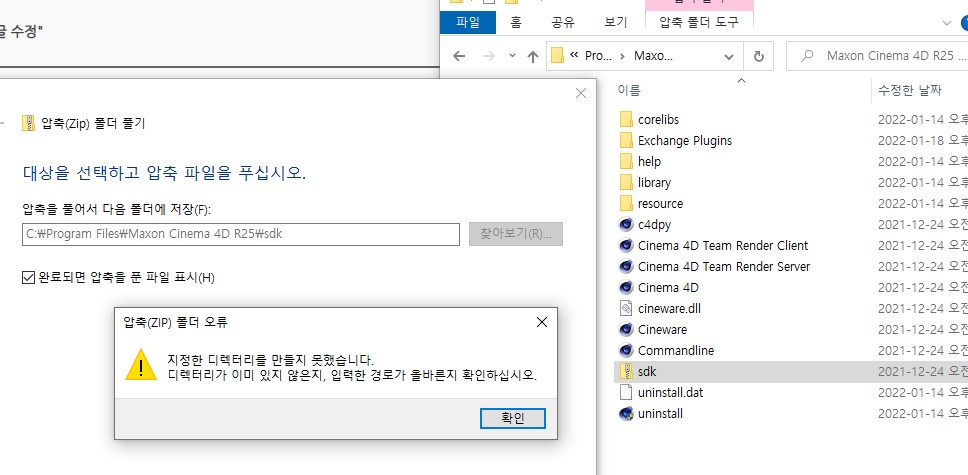968x475 pixels.
Task: Close the extract wizard window
Action: pos(580,93)
